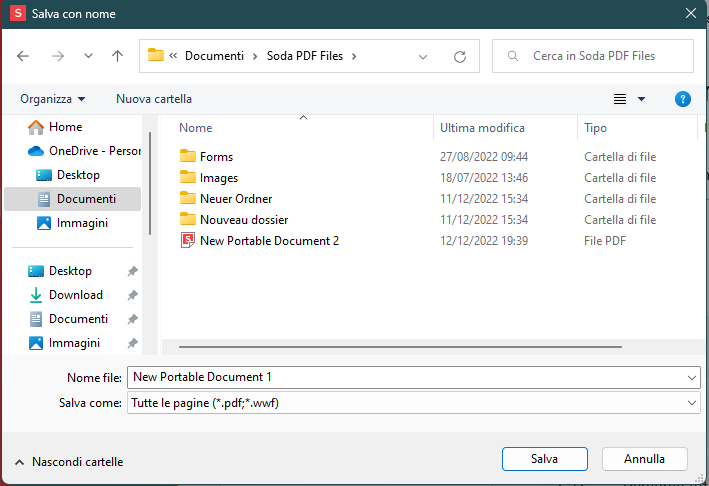Viewport: 709px width, 486px height.
Task: Click pin icon next to Desktop
Action: pos(132,271)
